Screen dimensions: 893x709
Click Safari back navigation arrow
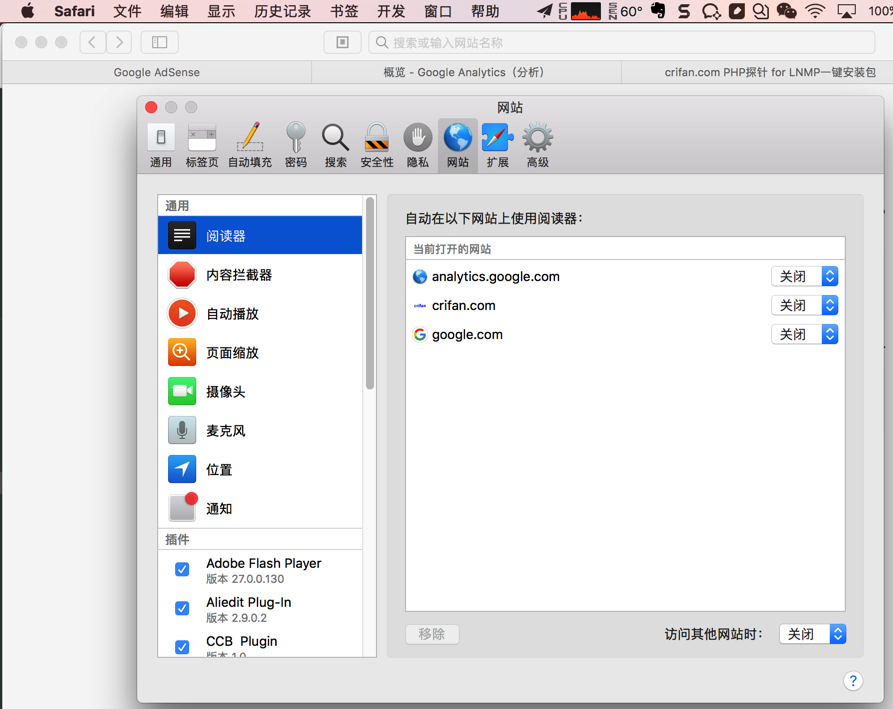(x=92, y=42)
